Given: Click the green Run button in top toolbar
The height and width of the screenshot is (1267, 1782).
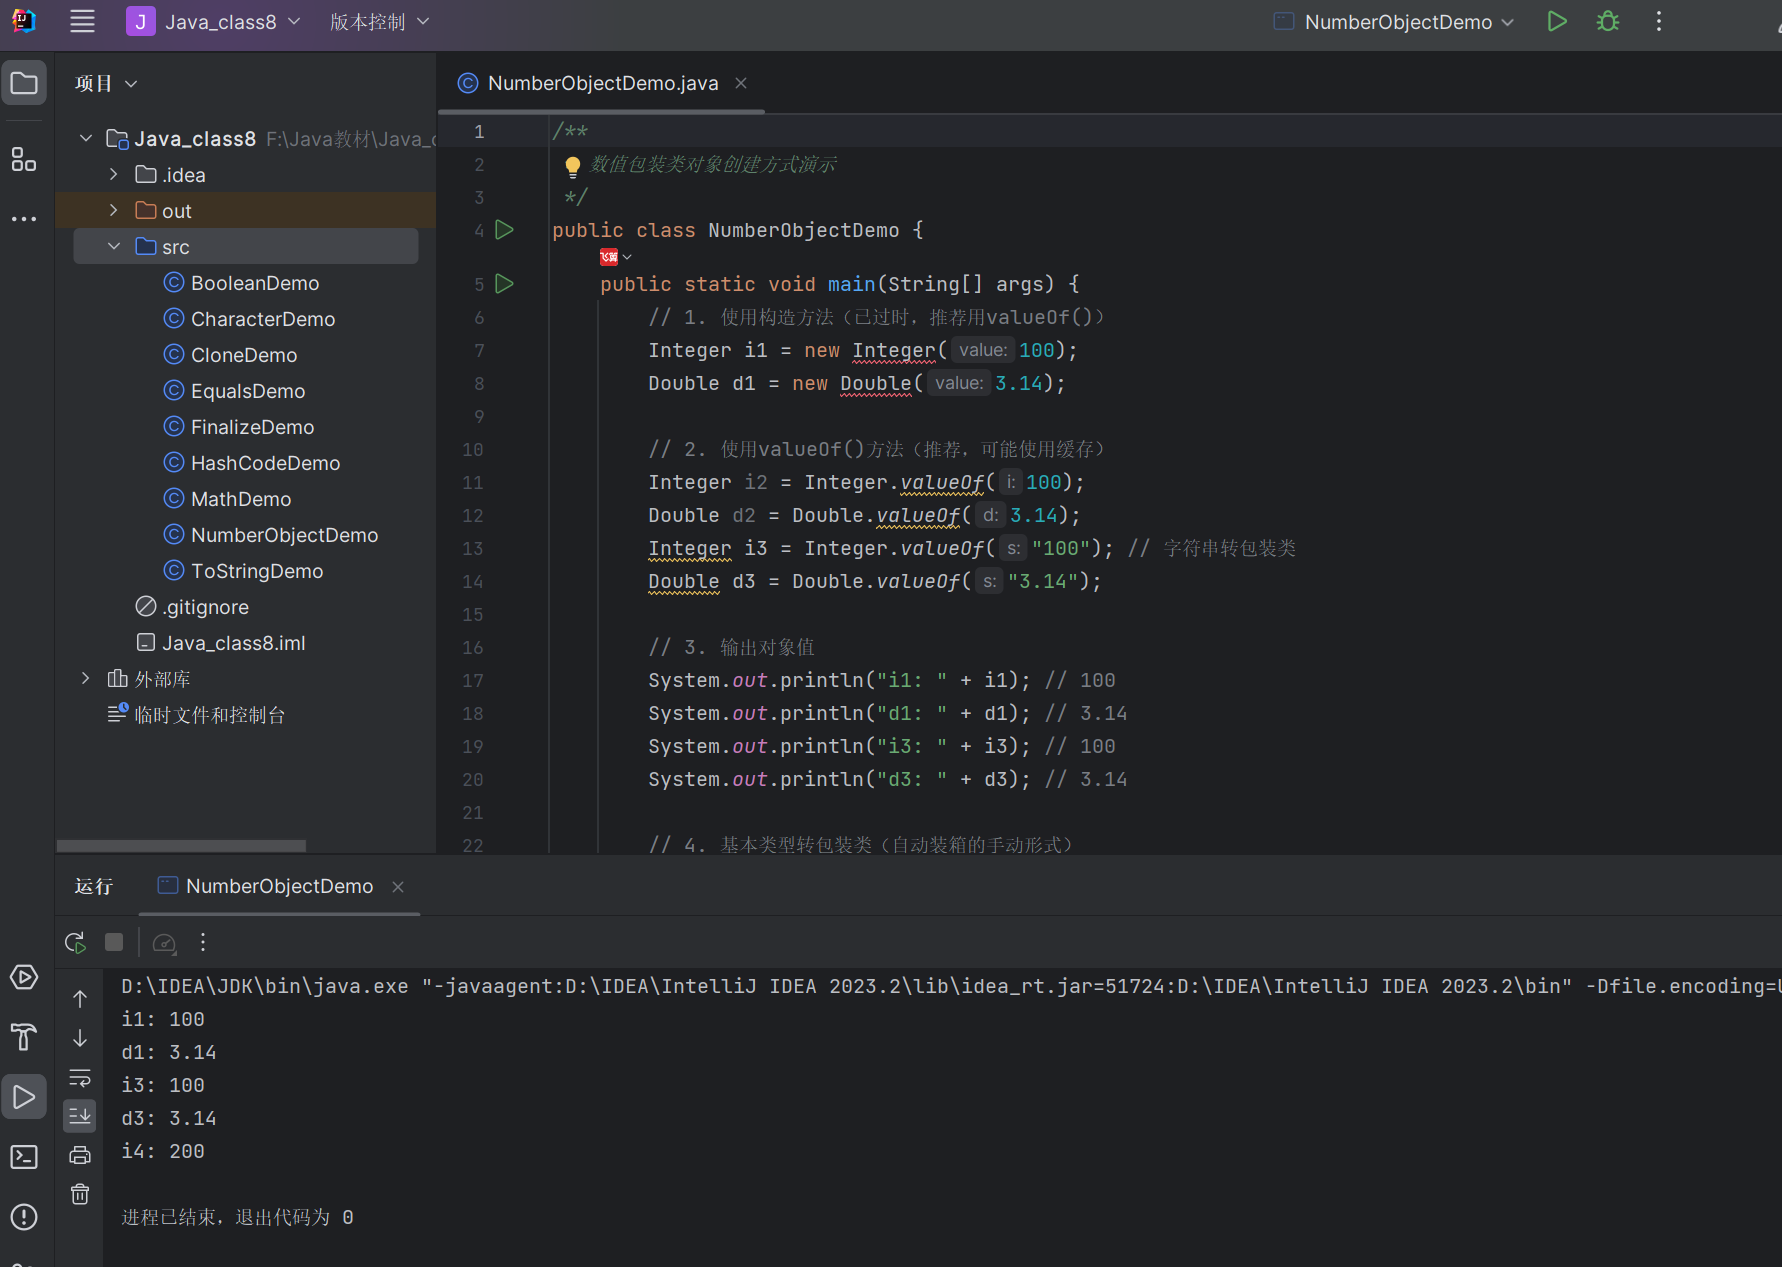Looking at the screenshot, I should pyautogui.click(x=1556, y=22).
